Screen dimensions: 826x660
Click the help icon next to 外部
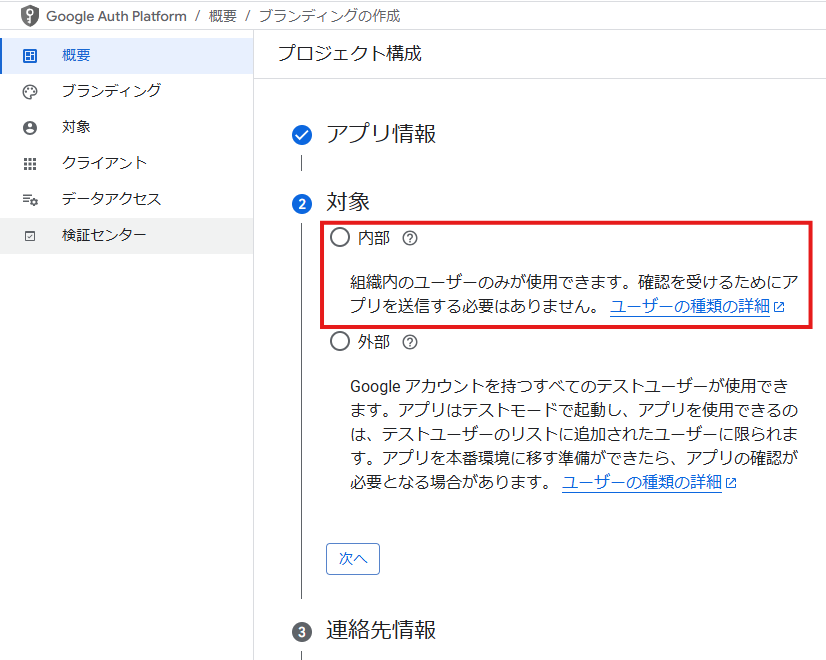click(410, 342)
